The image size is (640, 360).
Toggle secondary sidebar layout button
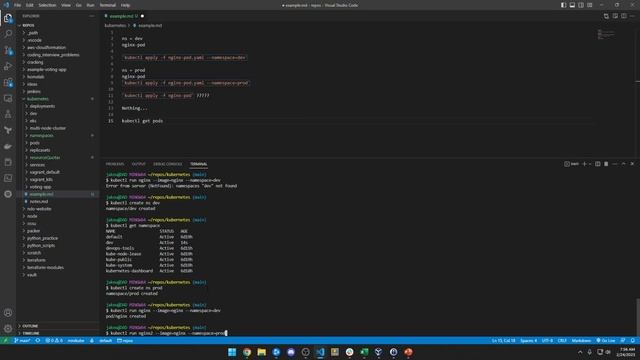[581, 5]
